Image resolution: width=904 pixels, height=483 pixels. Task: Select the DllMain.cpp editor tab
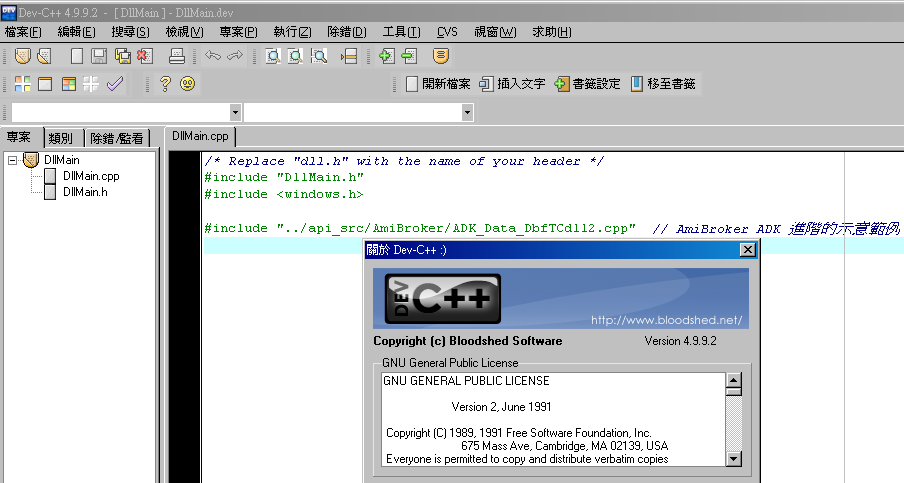coord(200,137)
